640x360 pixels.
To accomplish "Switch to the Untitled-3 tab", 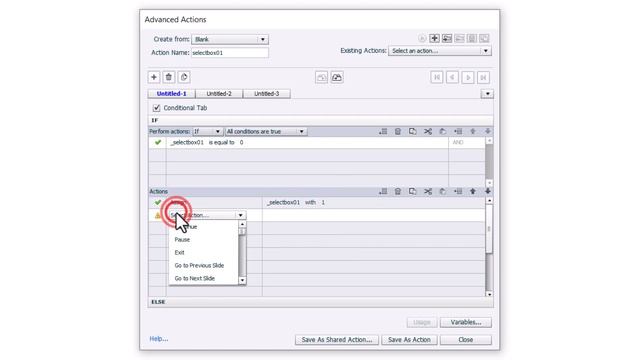I will point(267,93).
